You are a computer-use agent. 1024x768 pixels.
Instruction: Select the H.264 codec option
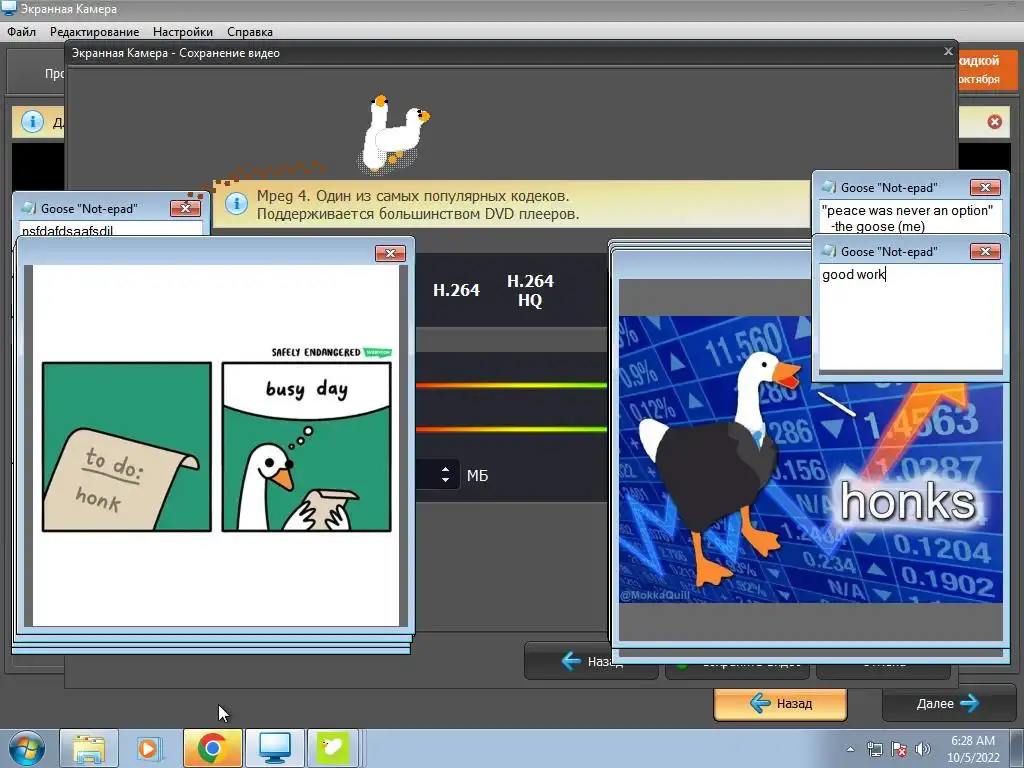pos(456,290)
